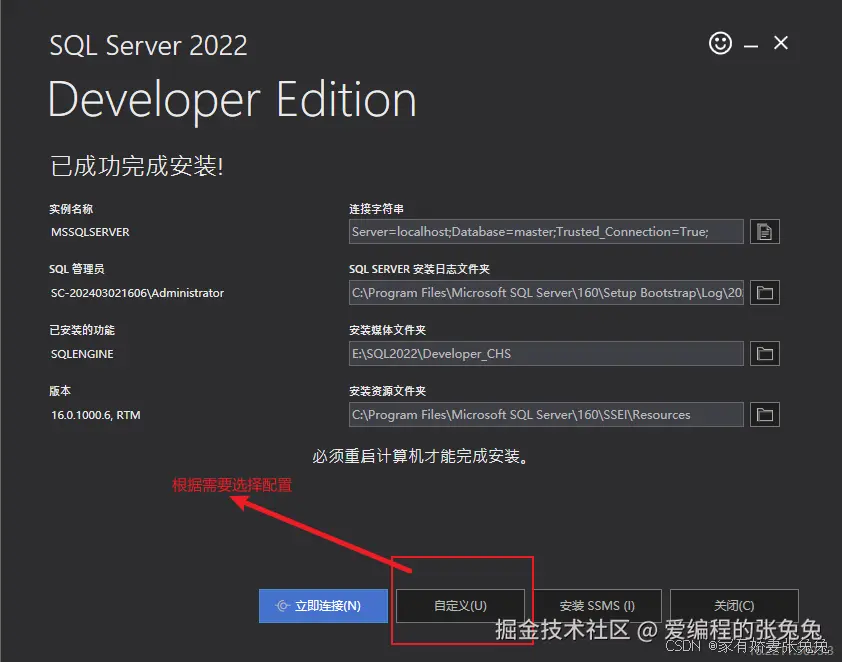
Task: Click the SSEI\Resources path field
Action: [546, 414]
